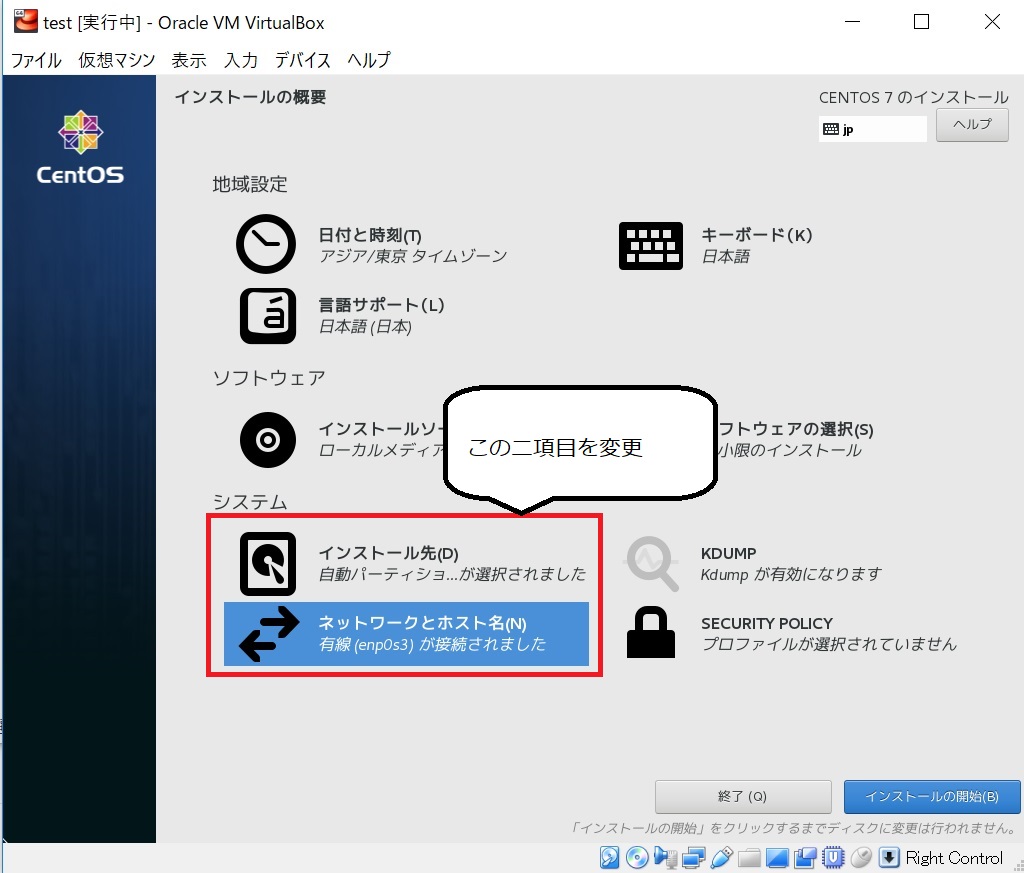The height and width of the screenshot is (873, 1024).
Task: Click 日本語 (日本) language text
Action: pos(365,326)
